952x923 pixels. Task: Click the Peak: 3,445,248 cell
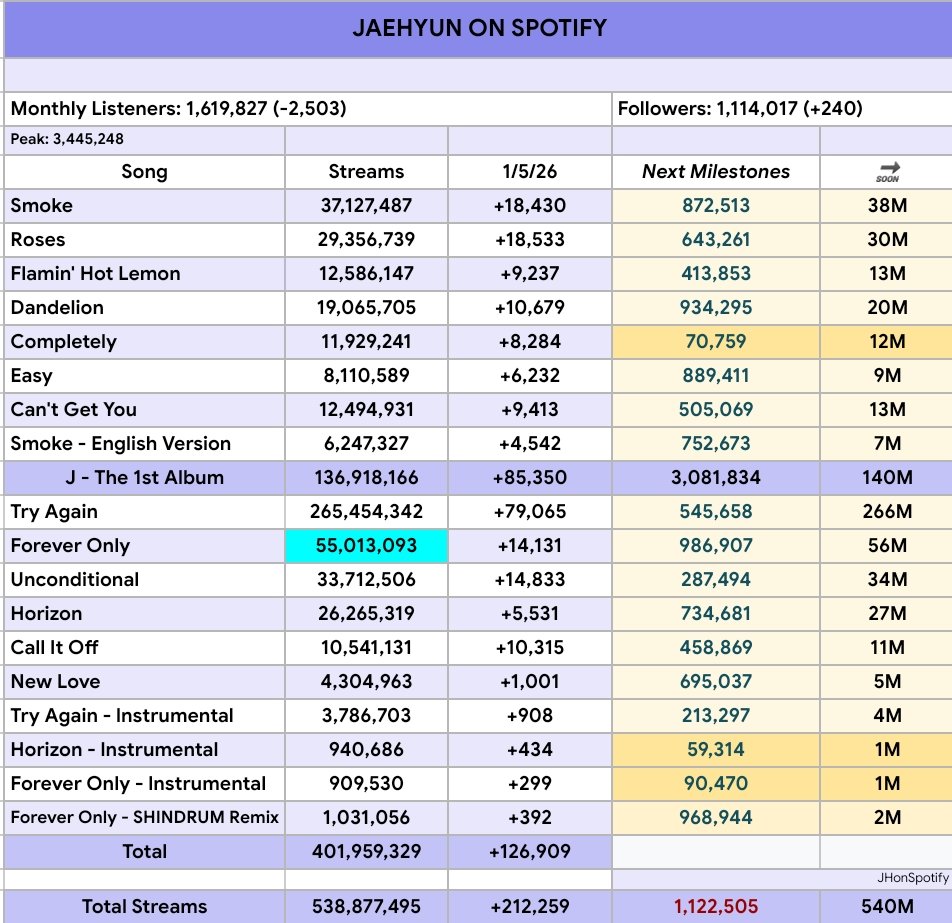pos(144,140)
